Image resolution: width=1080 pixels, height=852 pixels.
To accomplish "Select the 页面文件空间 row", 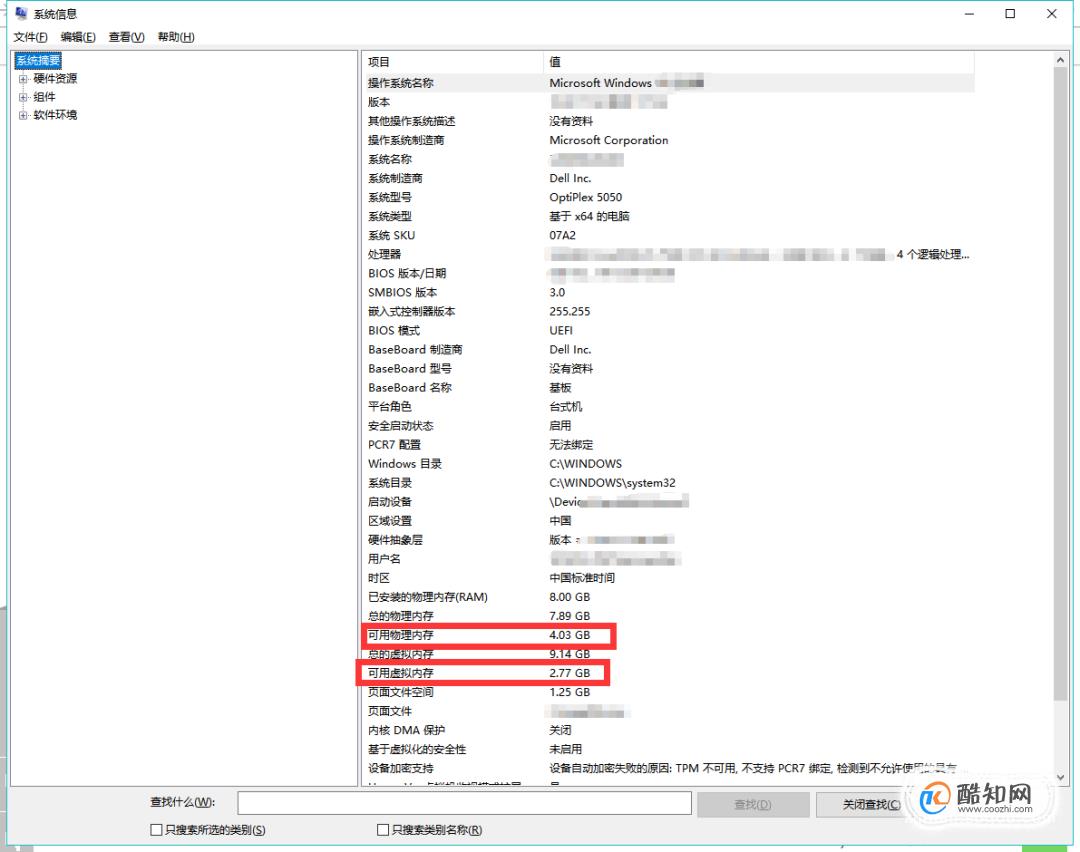I will (x=668, y=692).
